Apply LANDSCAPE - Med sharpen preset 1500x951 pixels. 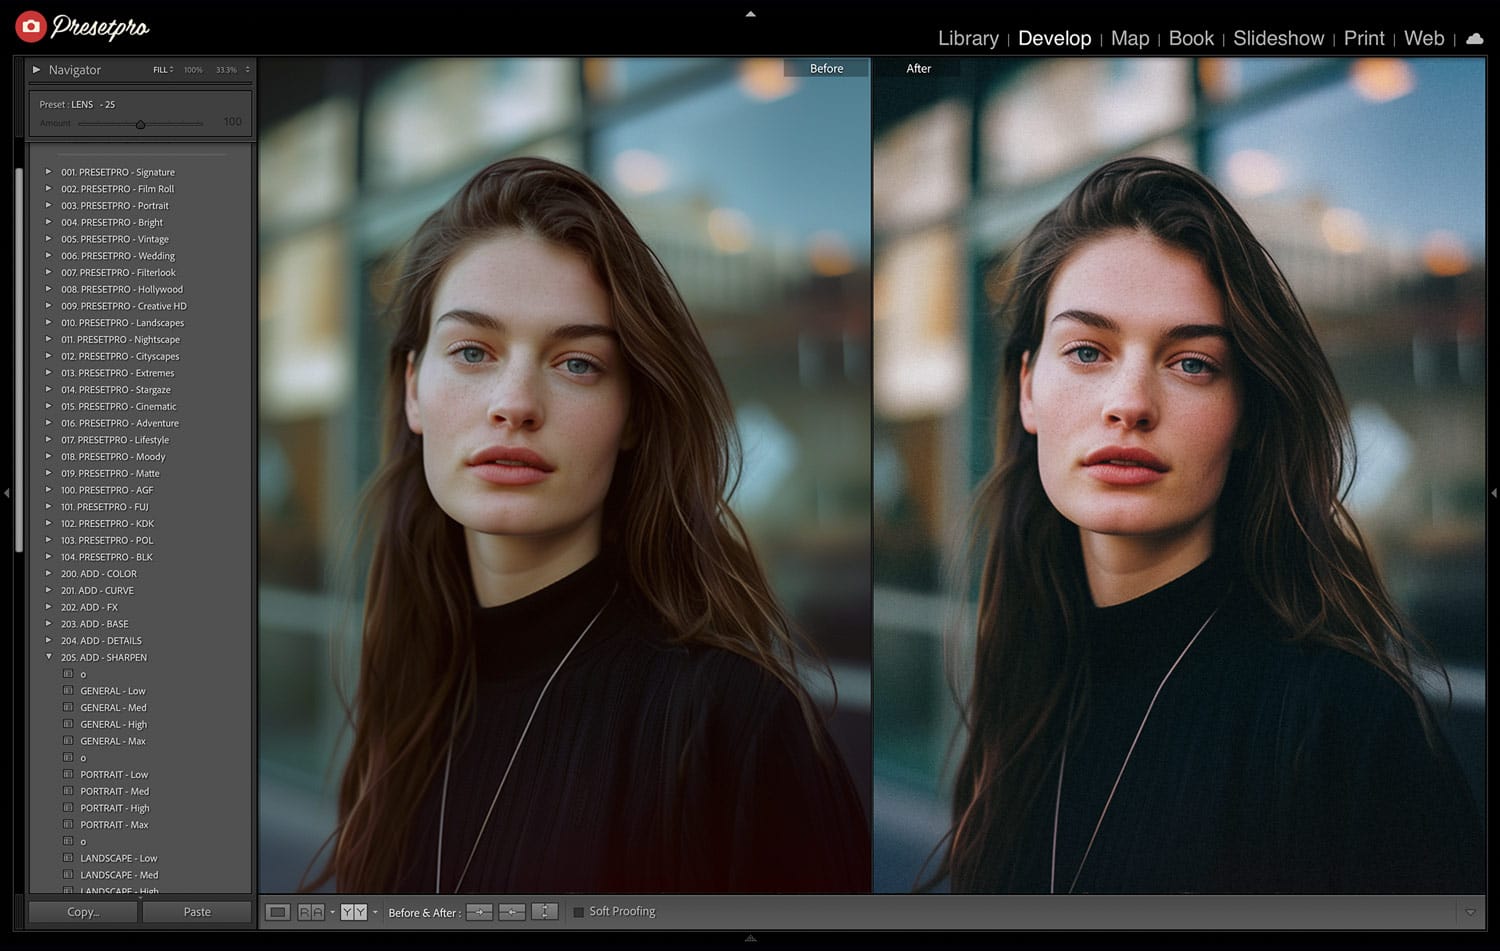tap(119, 875)
